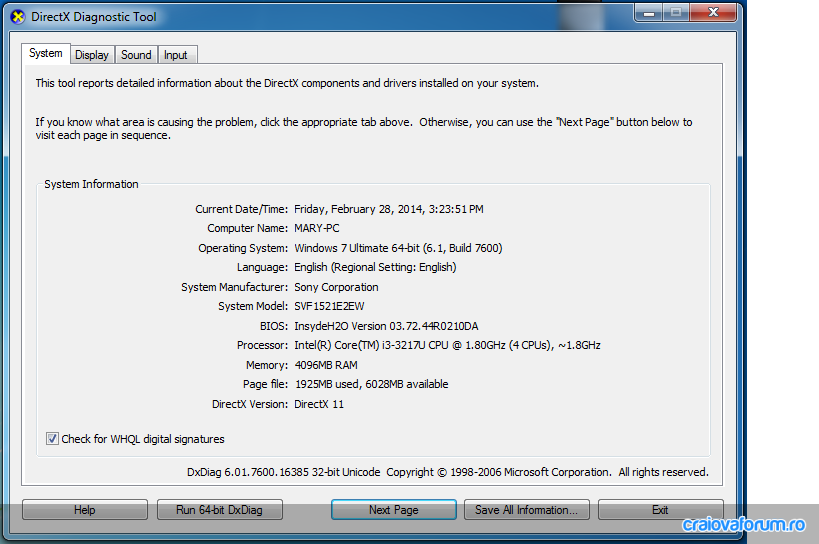Click the Help button

(x=85, y=510)
